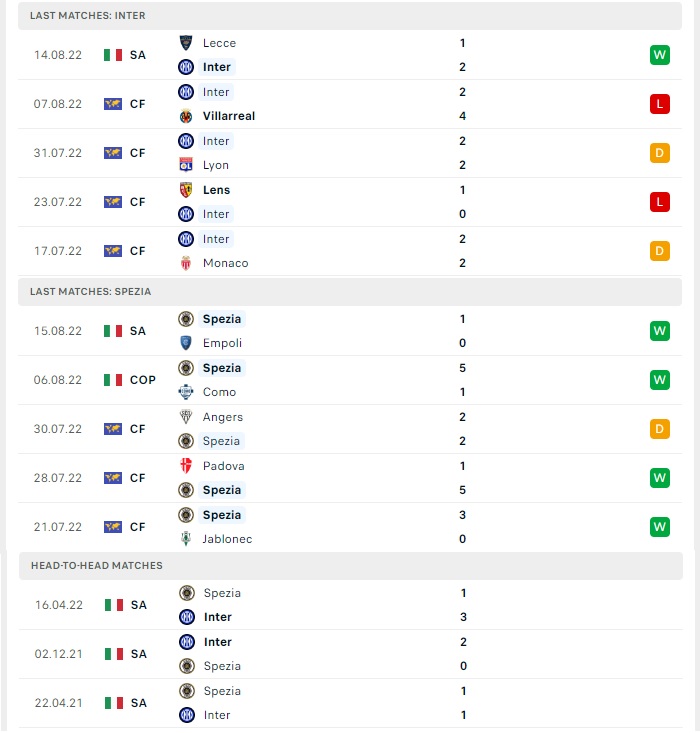Click the Padova club shield icon
This screenshot has width=700, height=733.
186,466
